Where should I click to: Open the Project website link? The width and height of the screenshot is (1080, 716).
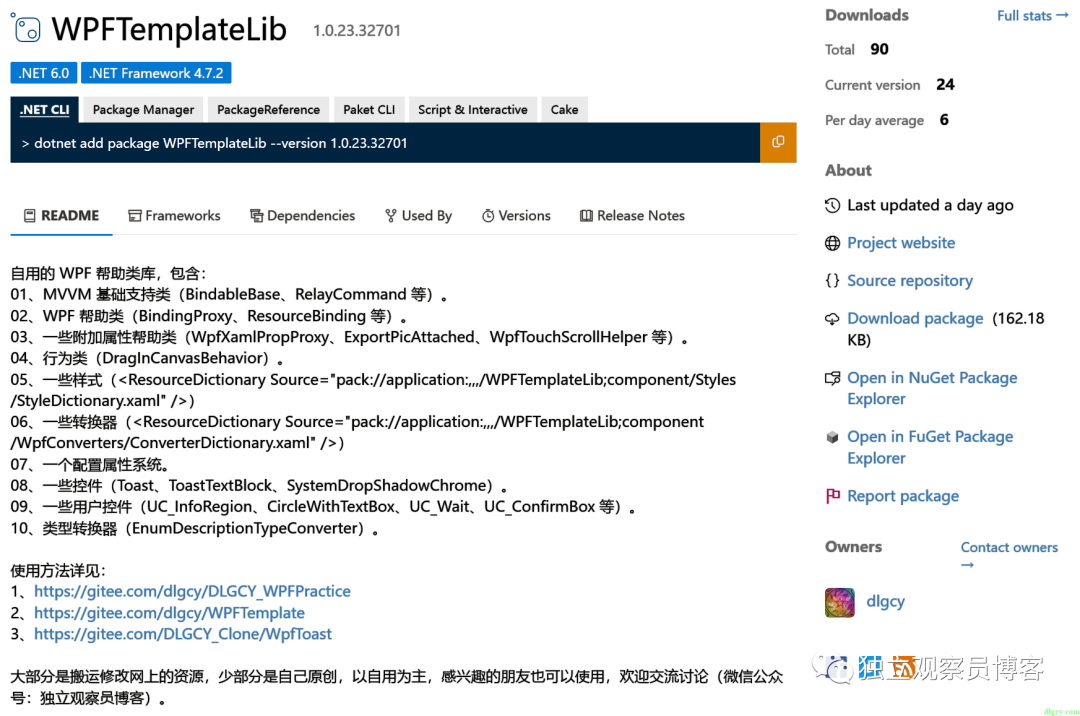point(901,243)
